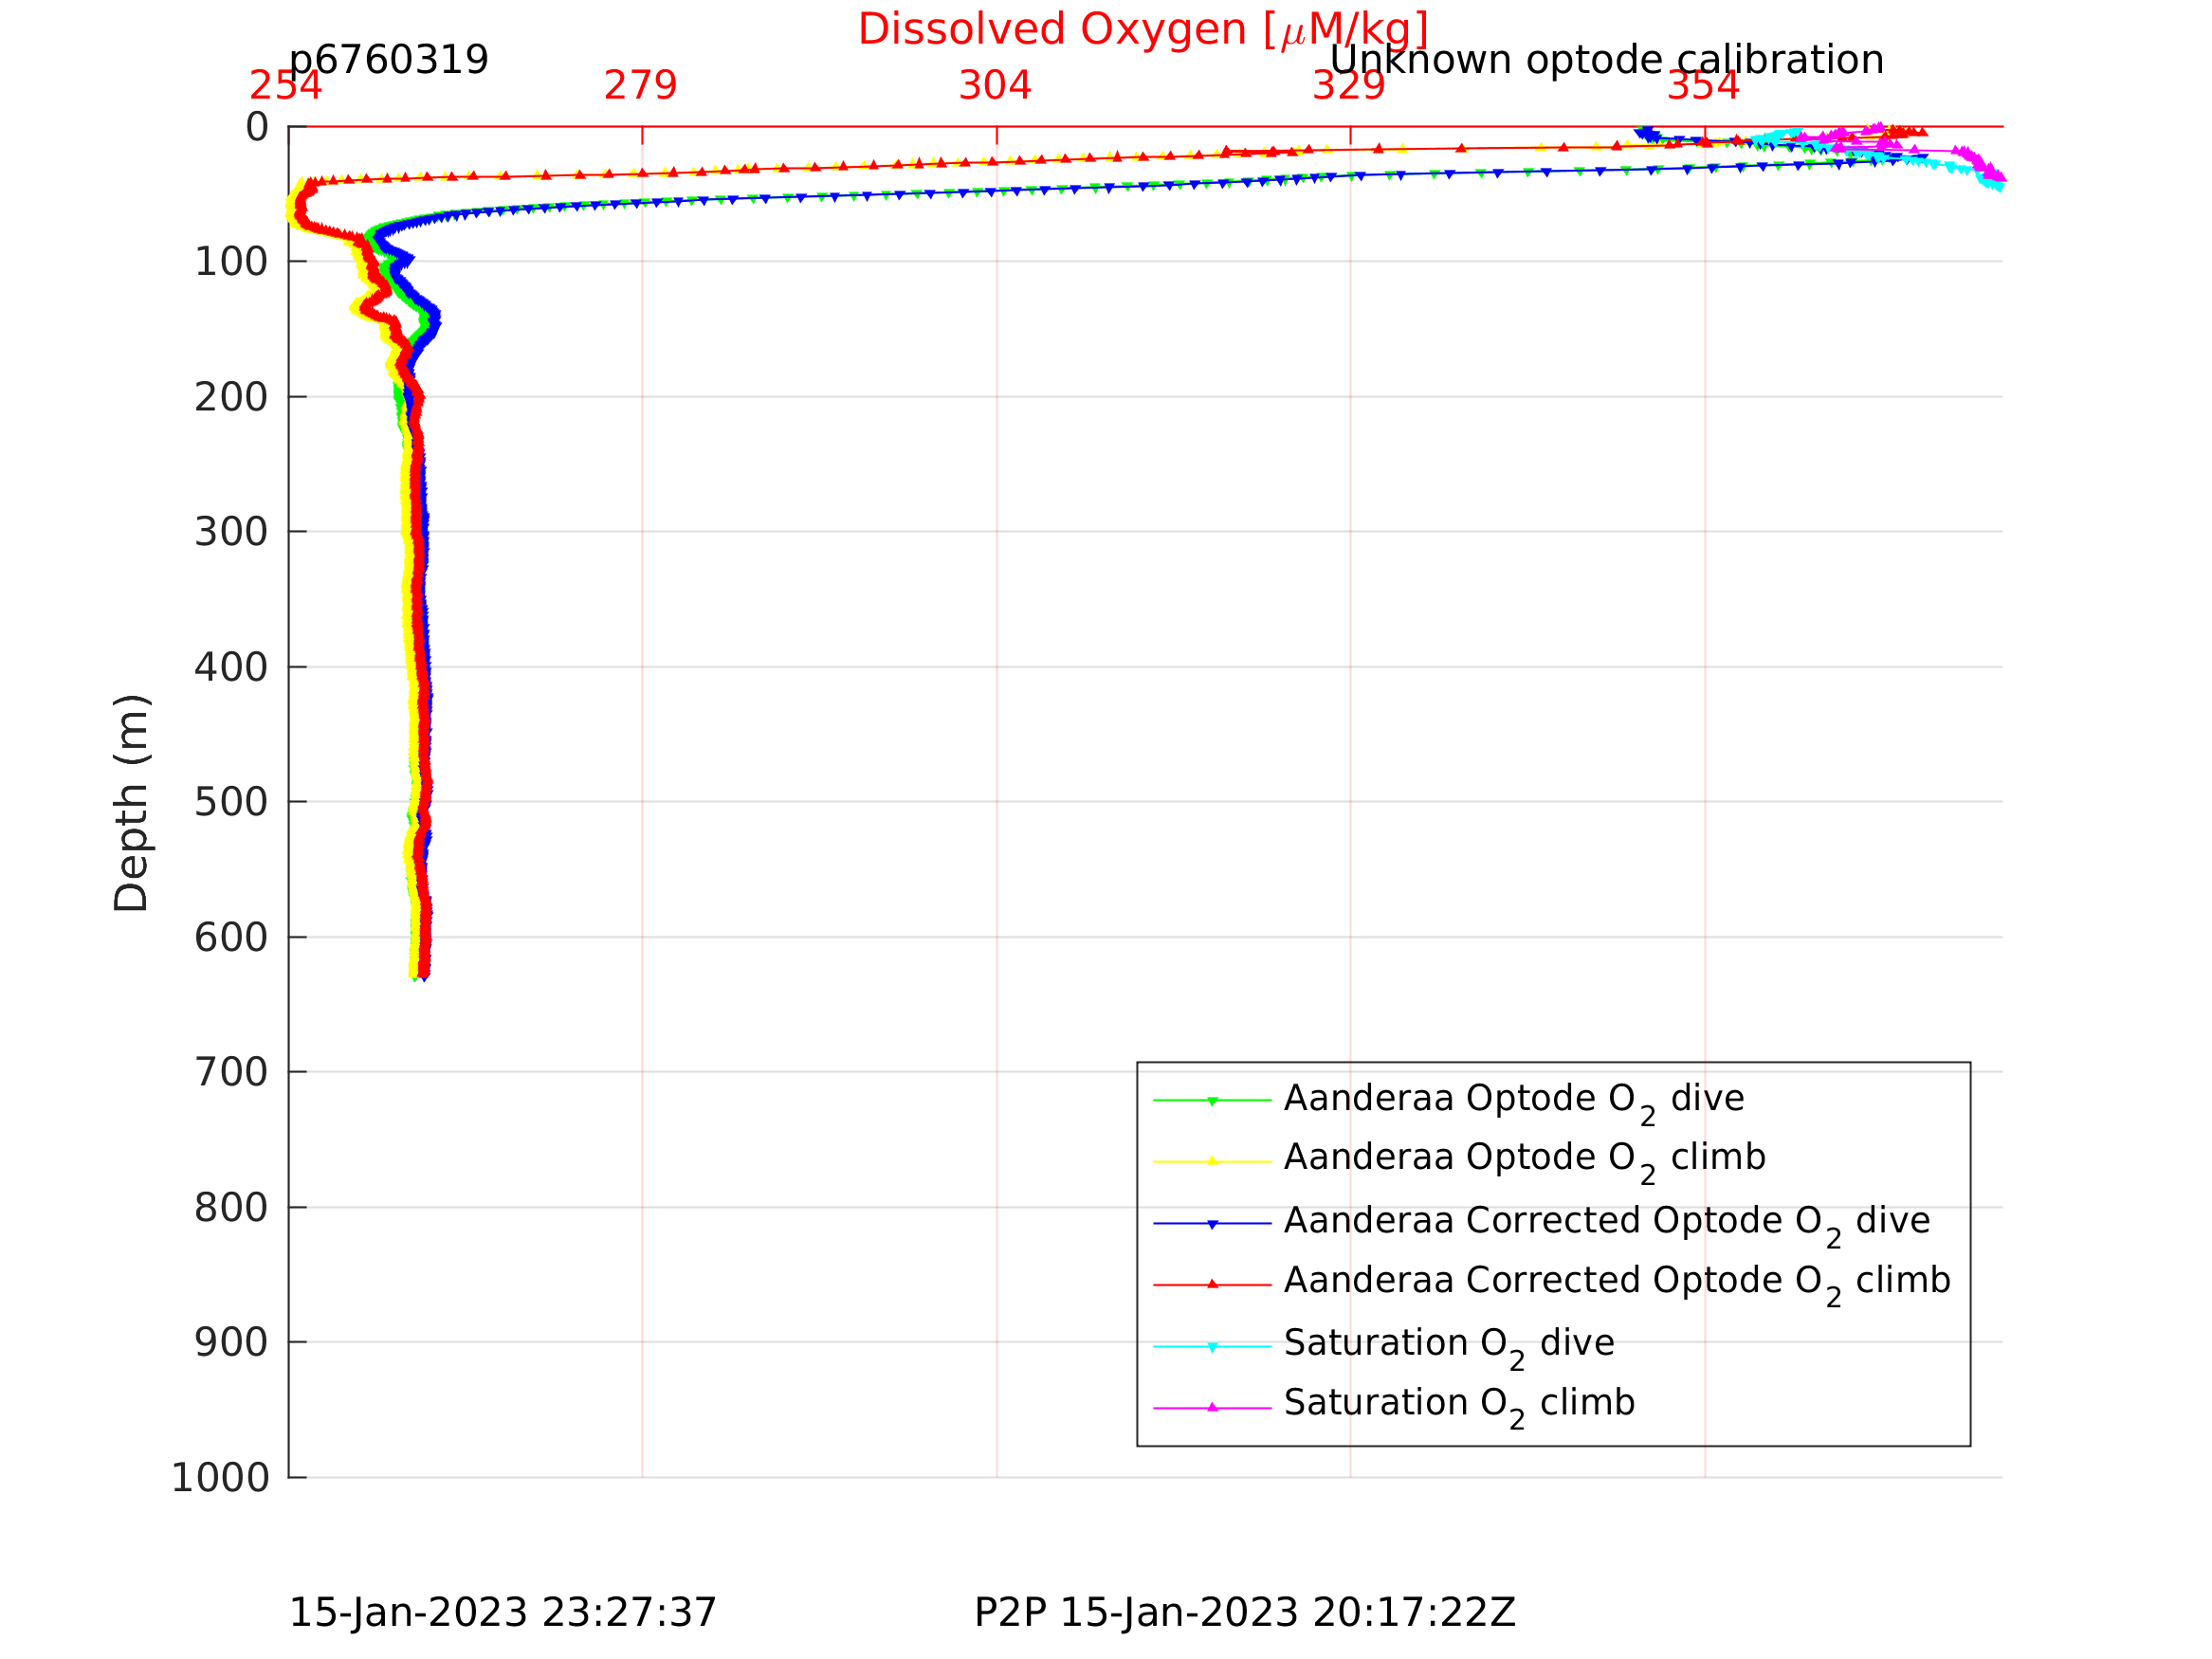Click legend entry 'Aanderaa Corrected Optode O2 dive'
The image size is (2212, 1659).
[x=1607, y=1224]
